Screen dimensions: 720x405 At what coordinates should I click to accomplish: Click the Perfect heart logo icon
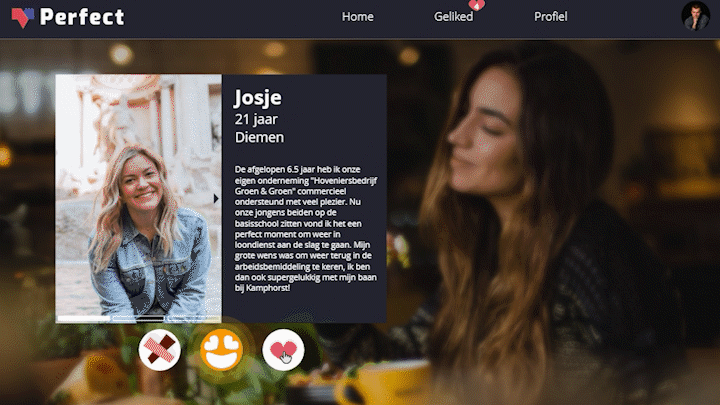click(23, 17)
